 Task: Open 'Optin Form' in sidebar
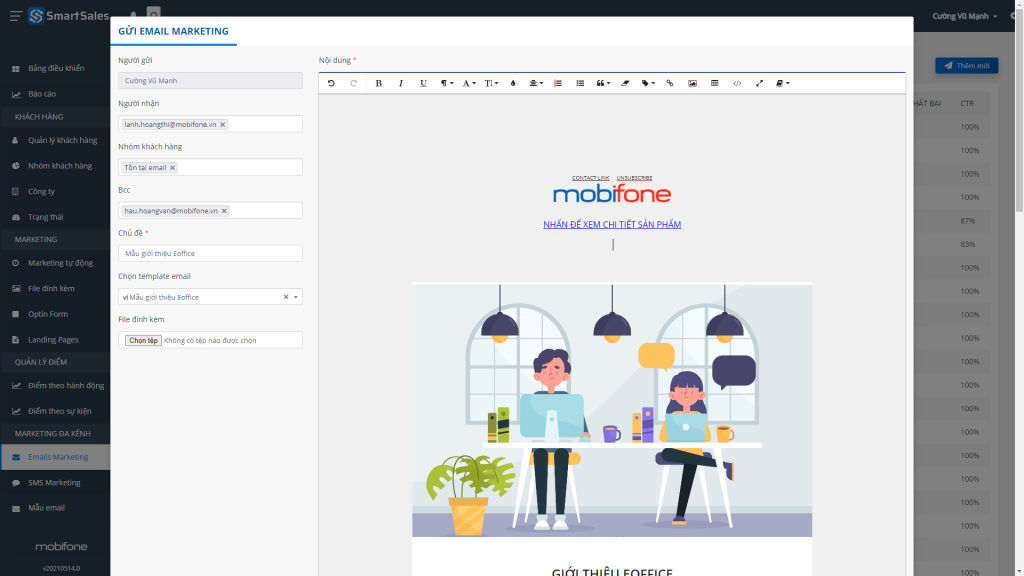[48, 314]
